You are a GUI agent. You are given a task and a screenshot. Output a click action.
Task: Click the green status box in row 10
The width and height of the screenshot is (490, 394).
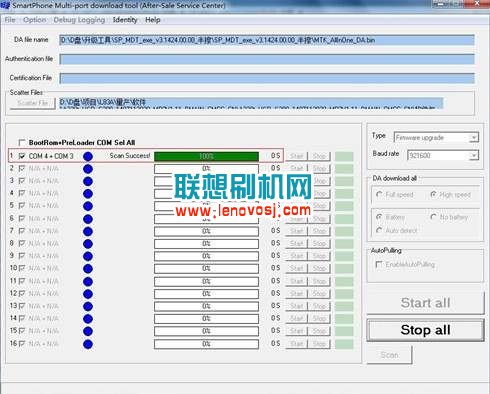pyautogui.click(x=344, y=269)
